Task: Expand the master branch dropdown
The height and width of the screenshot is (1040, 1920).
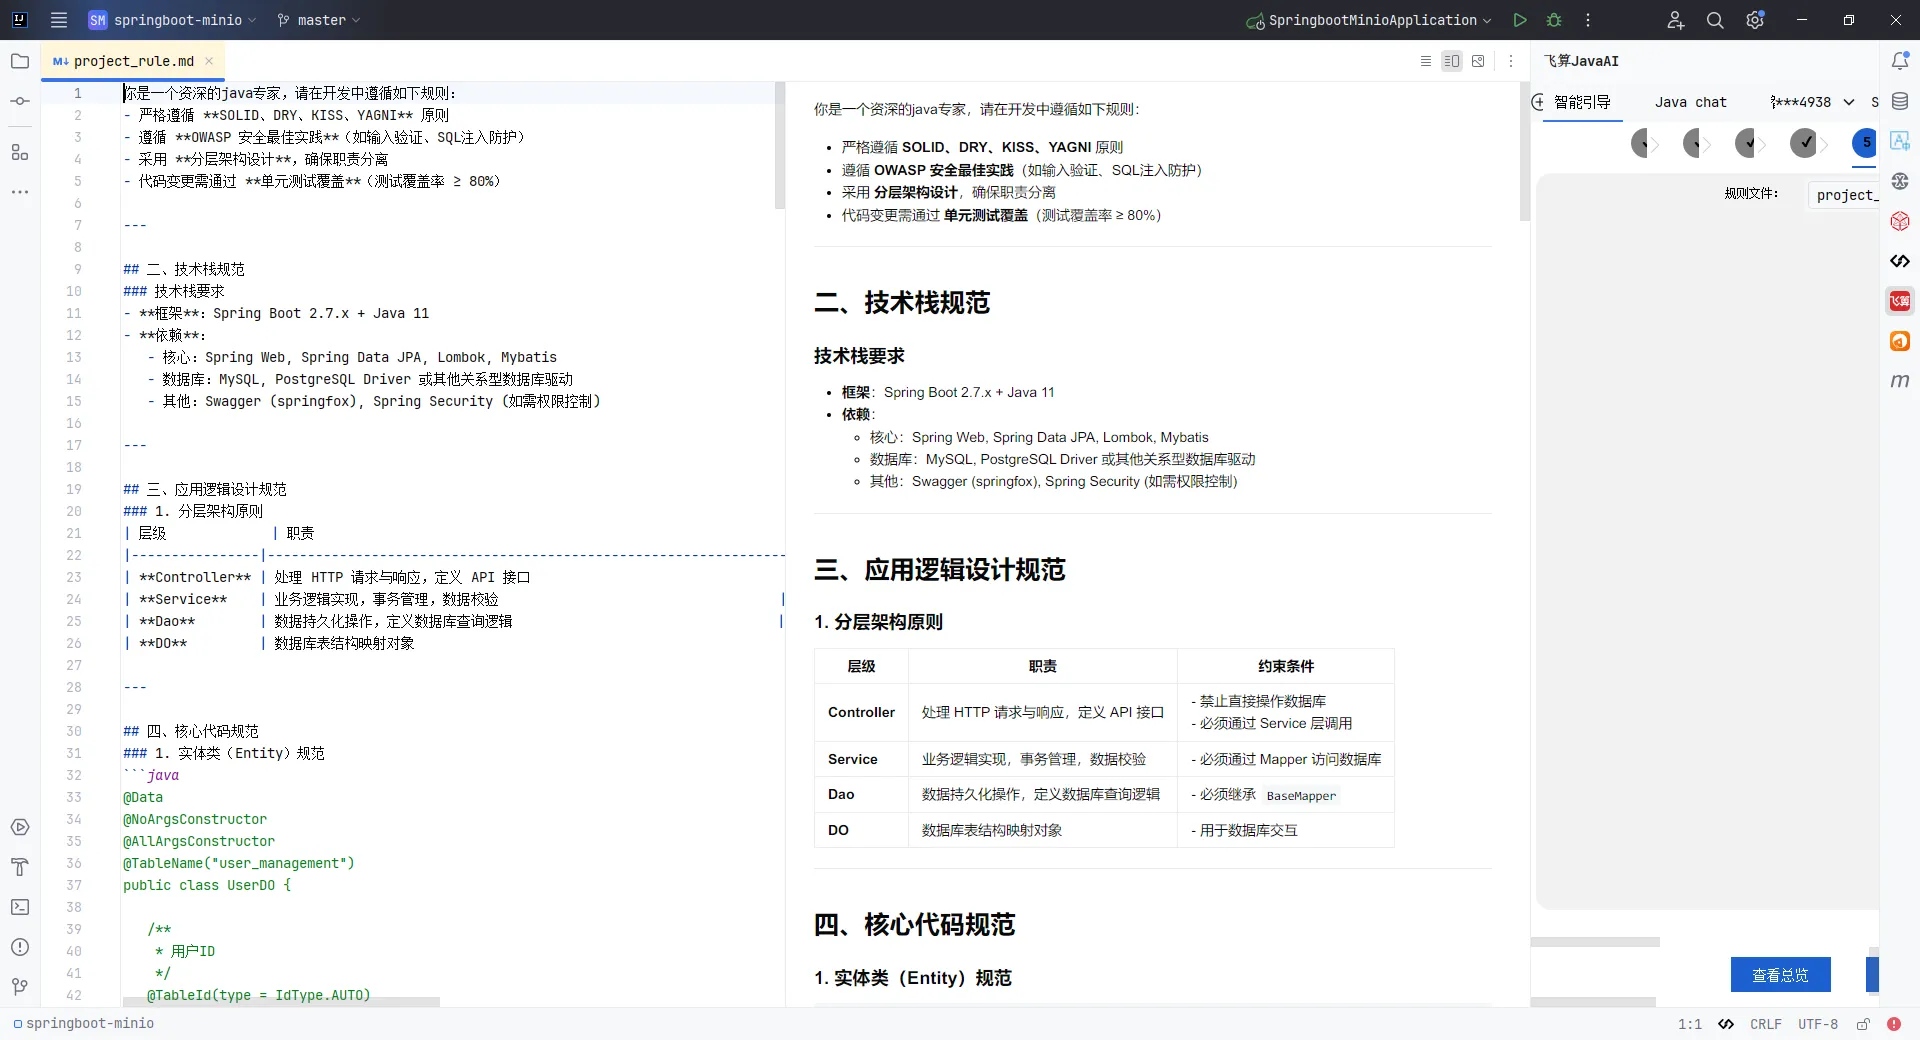Action: point(319,20)
